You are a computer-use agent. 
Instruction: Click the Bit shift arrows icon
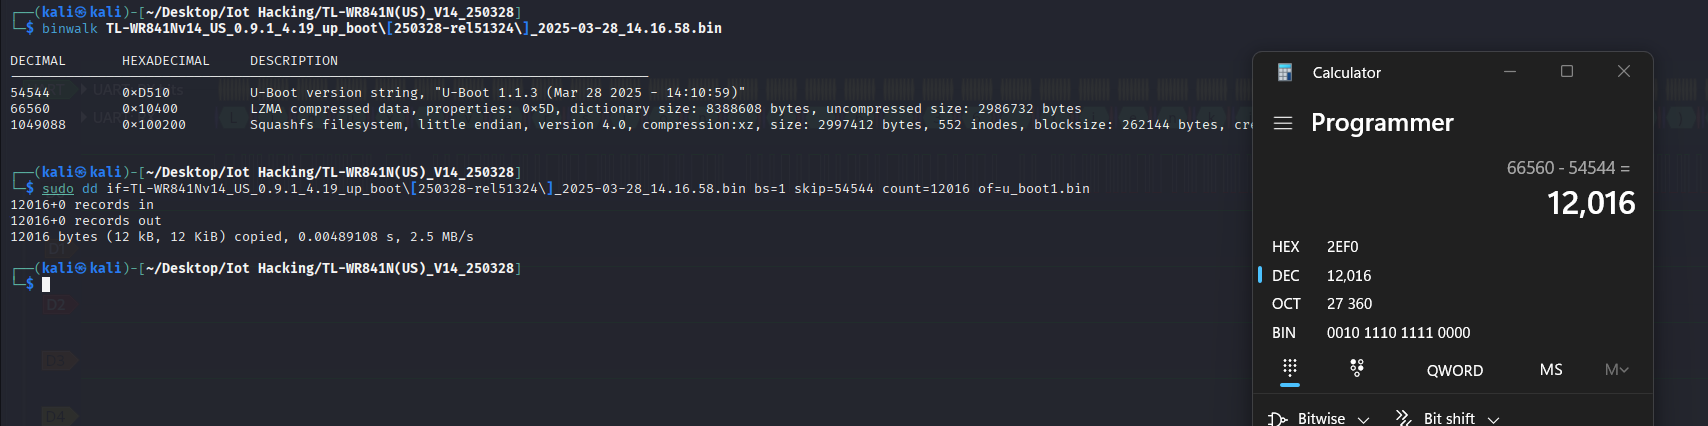click(x=1403, y=418)
